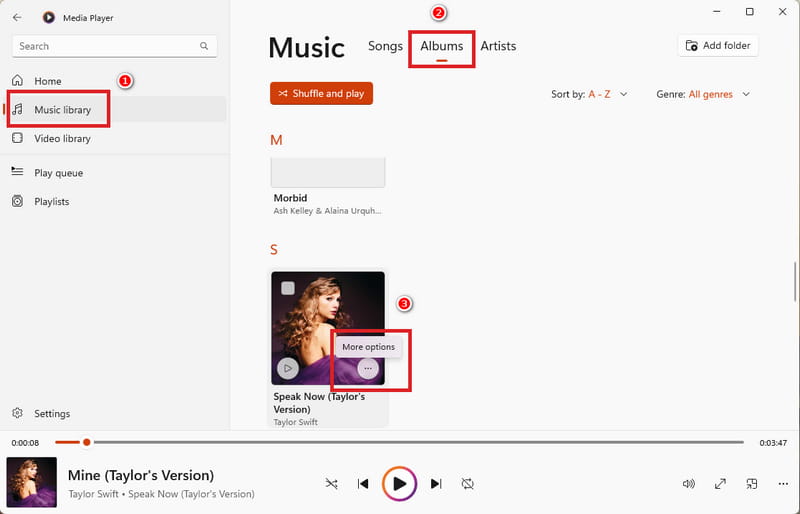
Task: Click the Taylor Swift artist name under album
Action: (x=295, y=422)
